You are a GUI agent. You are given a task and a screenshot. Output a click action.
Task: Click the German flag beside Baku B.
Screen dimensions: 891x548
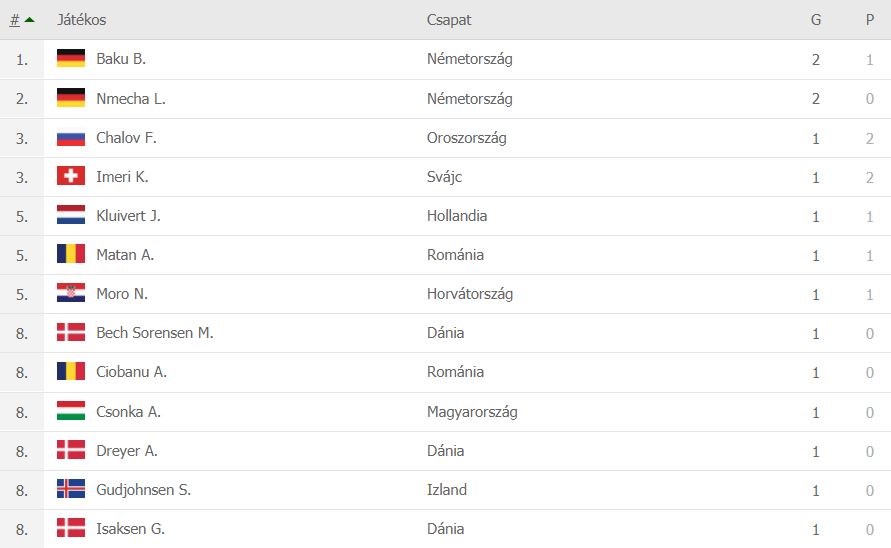point(71,59)
